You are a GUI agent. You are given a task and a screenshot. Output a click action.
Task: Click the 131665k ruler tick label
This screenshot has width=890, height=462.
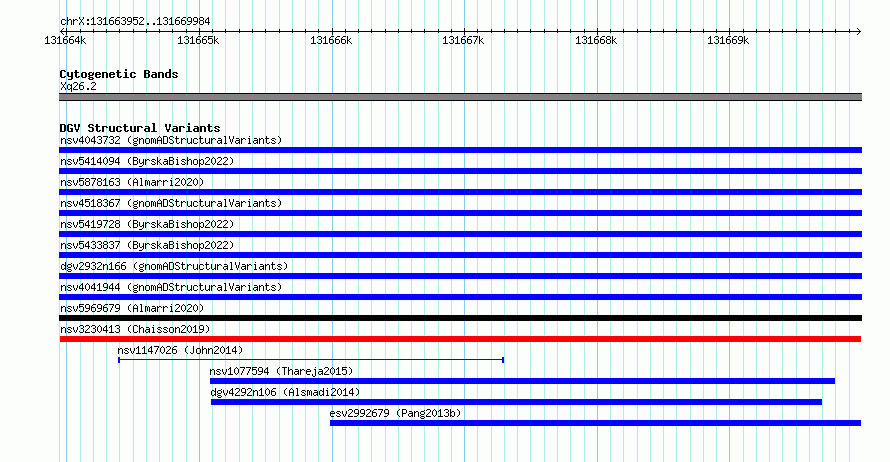click(x=198, y=40)
